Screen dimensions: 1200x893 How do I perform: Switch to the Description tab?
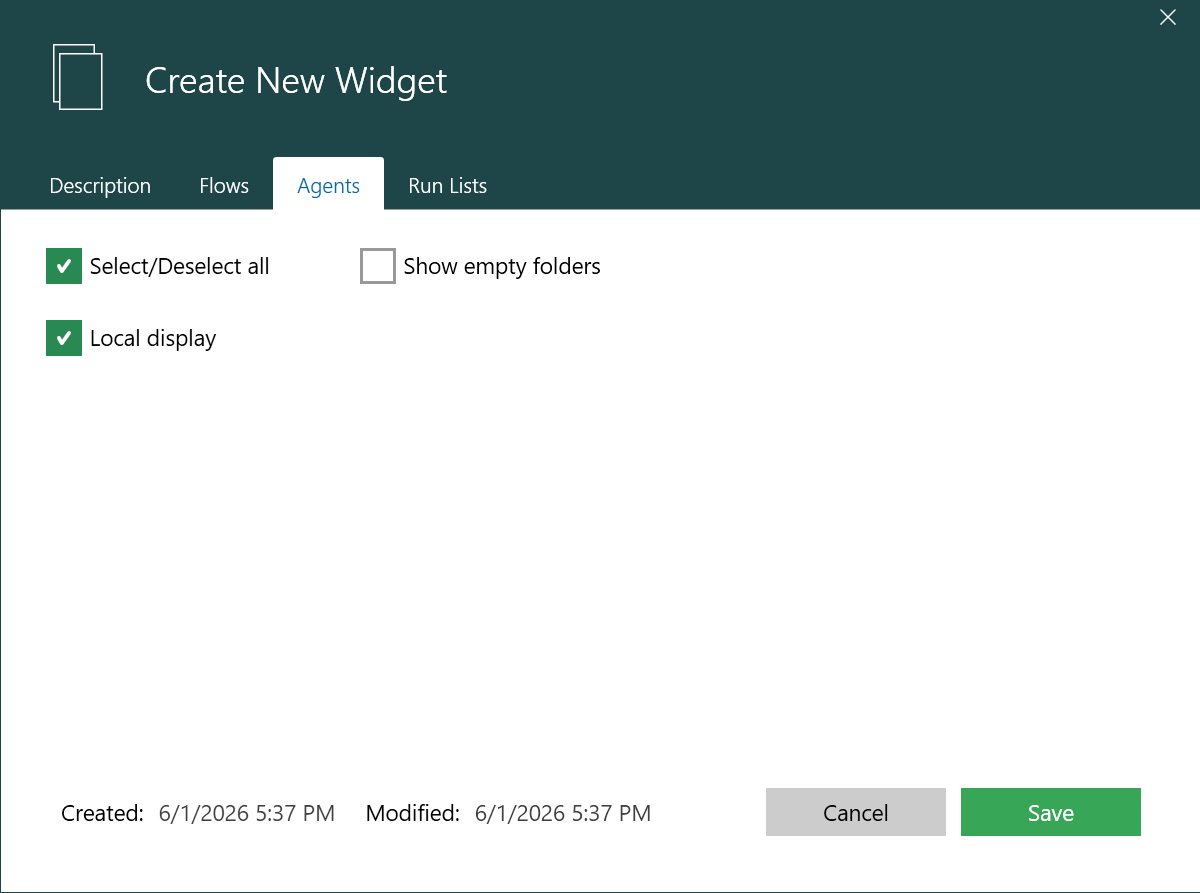click(100, 186)
